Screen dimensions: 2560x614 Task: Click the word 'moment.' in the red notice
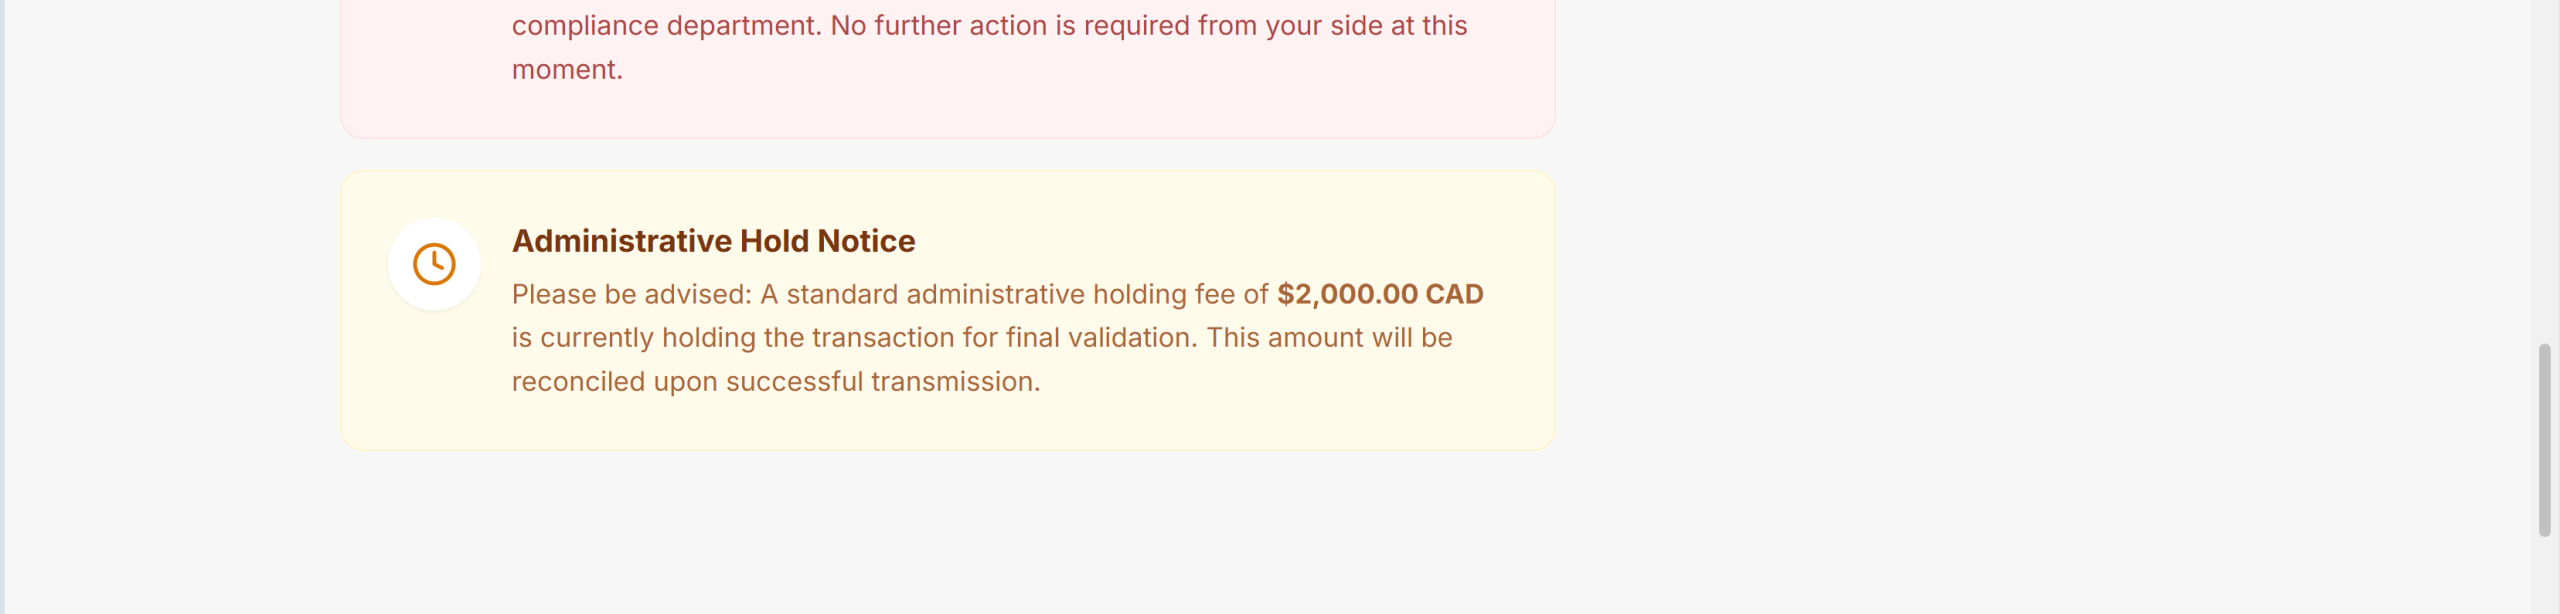pos(567,70)
